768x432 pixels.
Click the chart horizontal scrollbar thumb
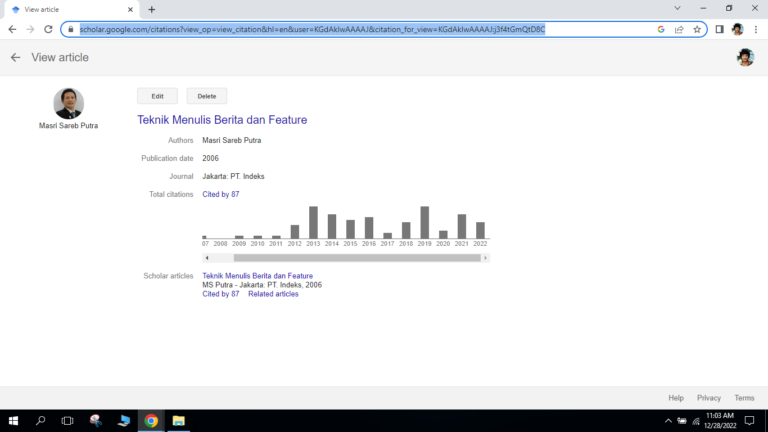point(357,258)
